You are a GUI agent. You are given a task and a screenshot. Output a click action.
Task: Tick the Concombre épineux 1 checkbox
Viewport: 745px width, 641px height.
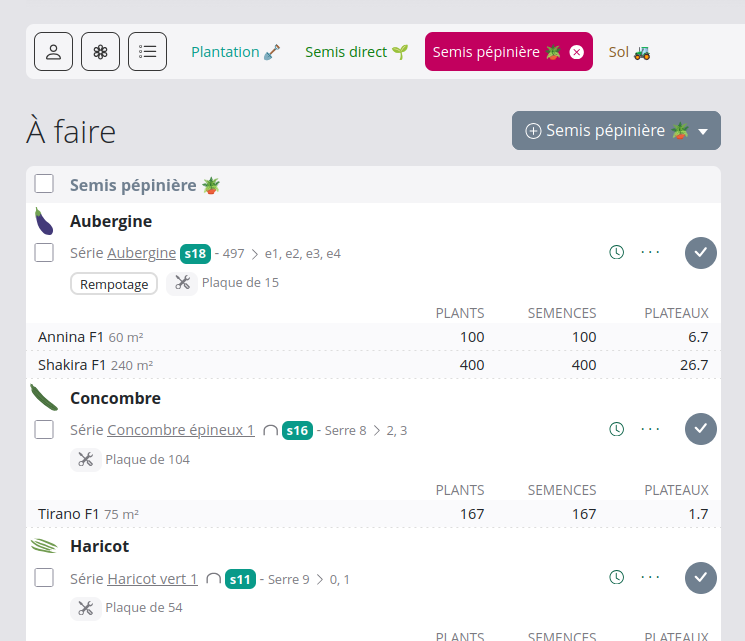44,430
